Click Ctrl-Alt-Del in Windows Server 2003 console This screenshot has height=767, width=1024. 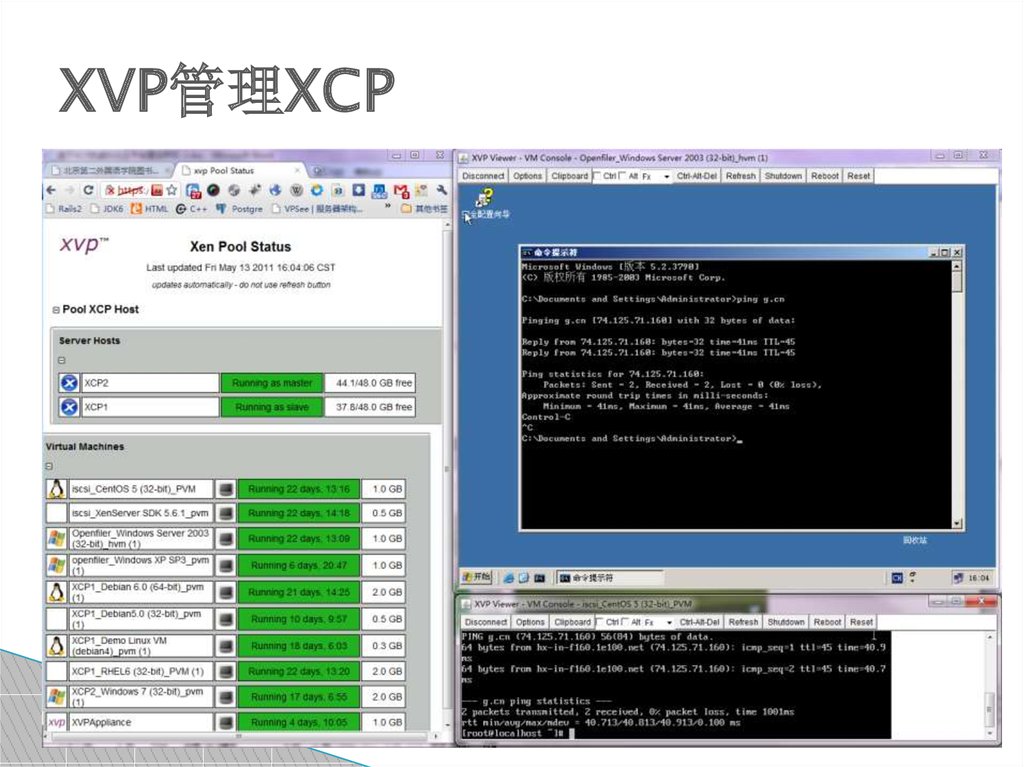[697, 176]
